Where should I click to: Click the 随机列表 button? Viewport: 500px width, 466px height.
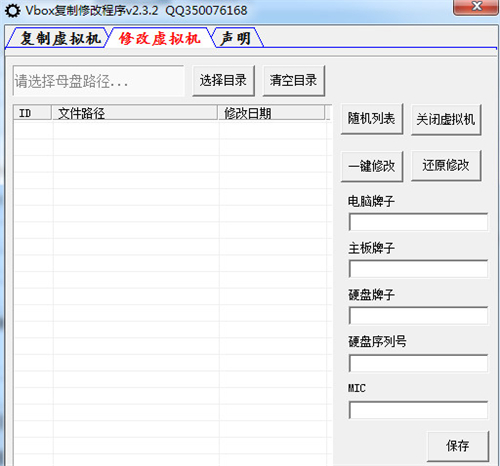coord(372,119)
